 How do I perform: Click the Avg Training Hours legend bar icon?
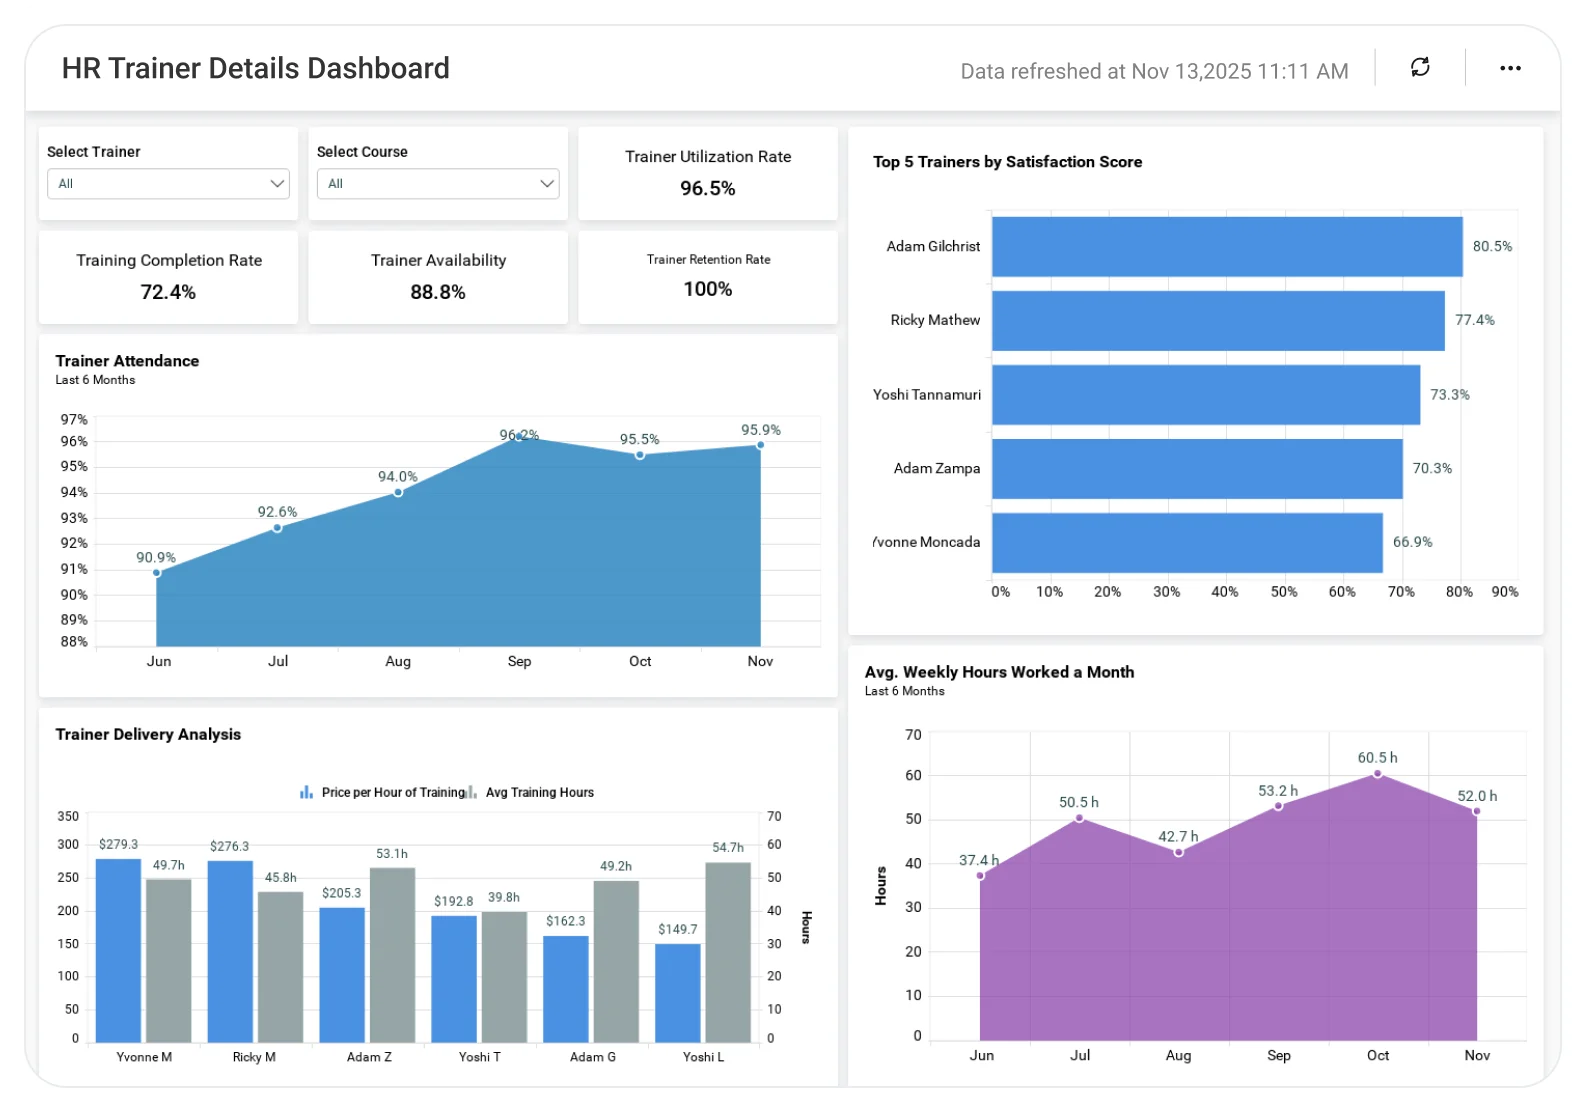472,793
